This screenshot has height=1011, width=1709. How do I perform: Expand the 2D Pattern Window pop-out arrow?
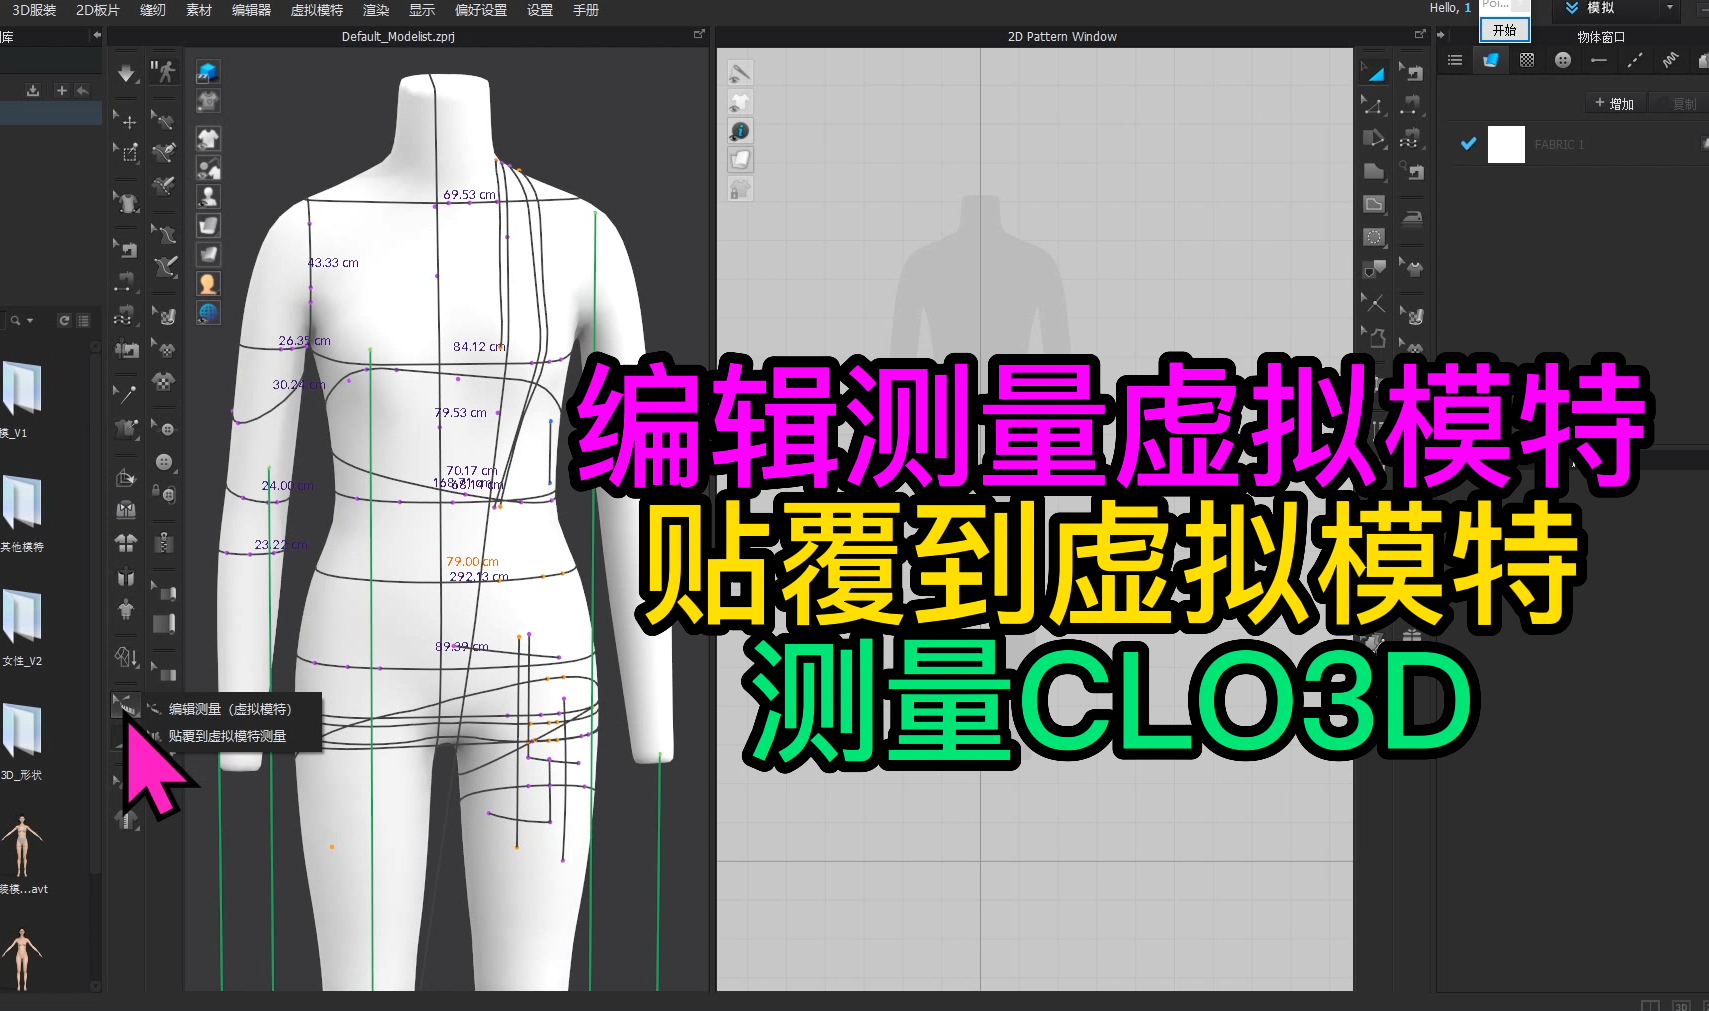(x=1420, y=33)
